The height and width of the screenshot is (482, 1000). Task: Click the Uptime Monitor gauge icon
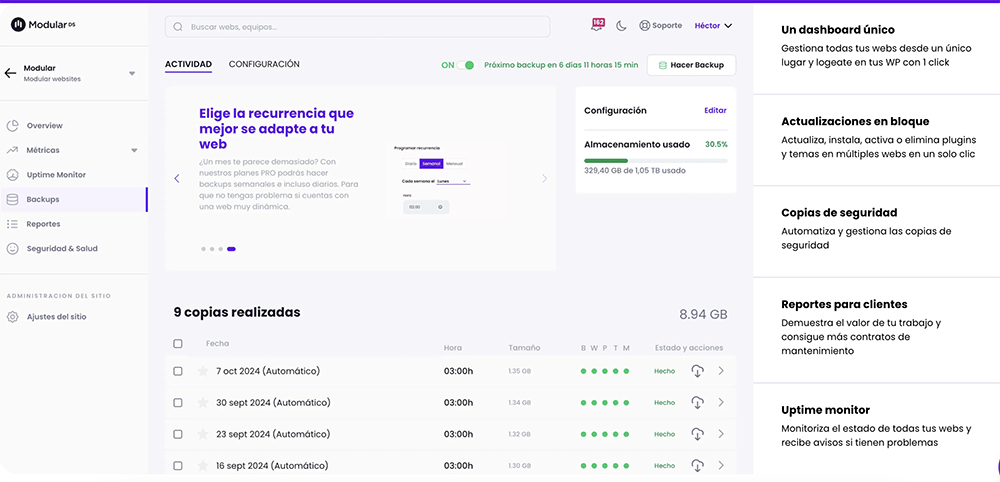pos(12,175)
